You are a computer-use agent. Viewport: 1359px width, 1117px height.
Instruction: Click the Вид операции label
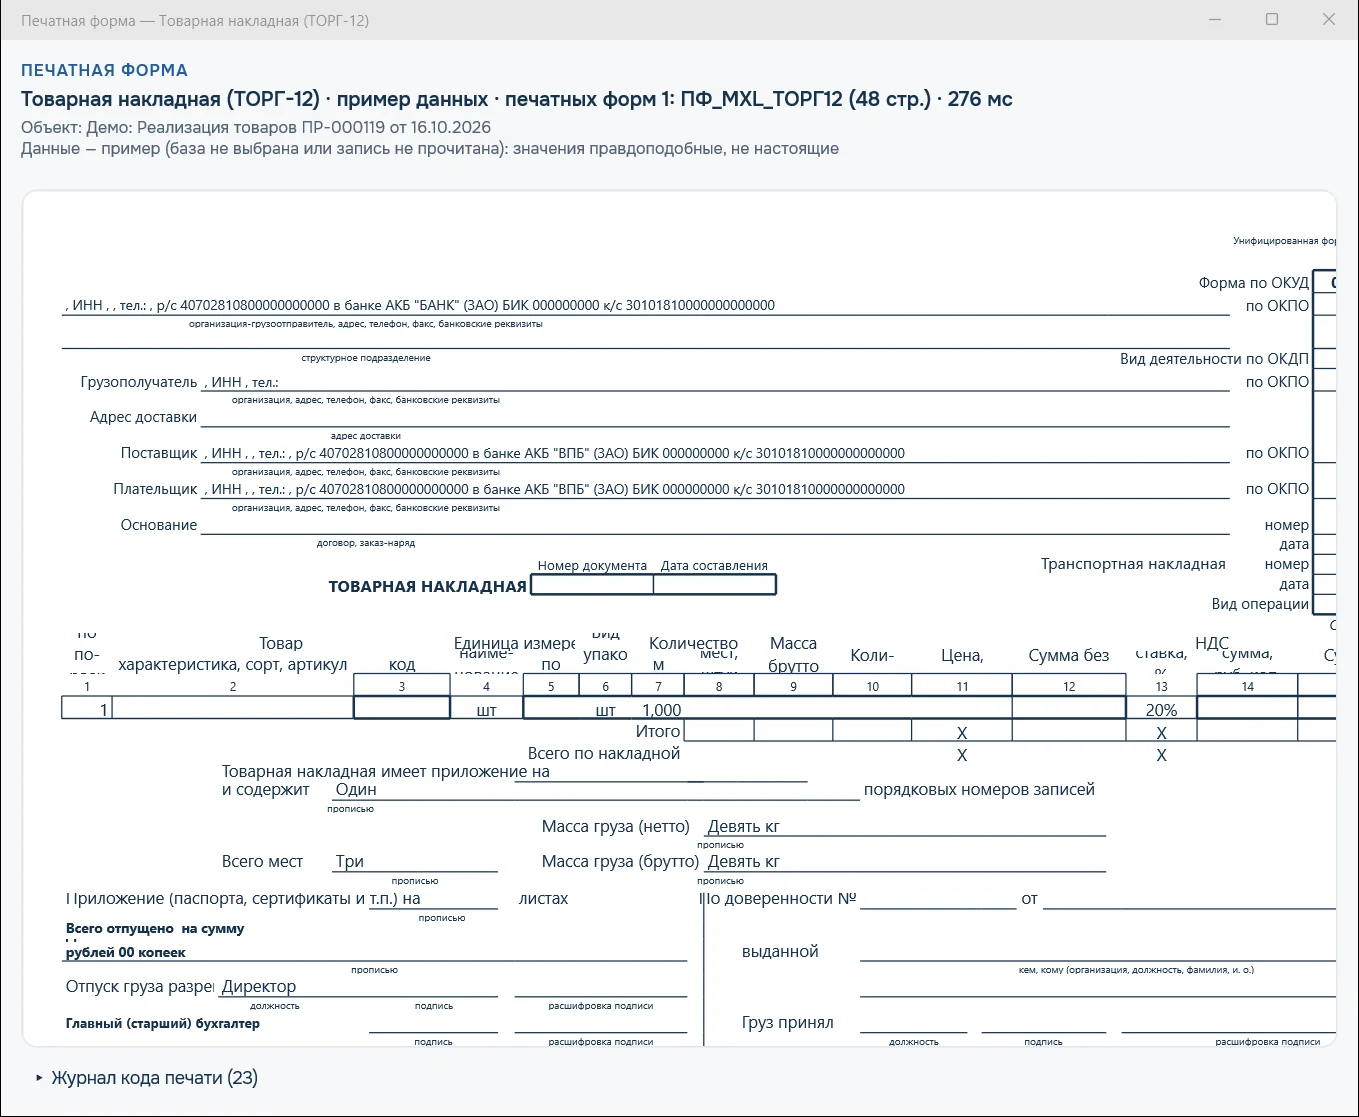pos(1260,604)
